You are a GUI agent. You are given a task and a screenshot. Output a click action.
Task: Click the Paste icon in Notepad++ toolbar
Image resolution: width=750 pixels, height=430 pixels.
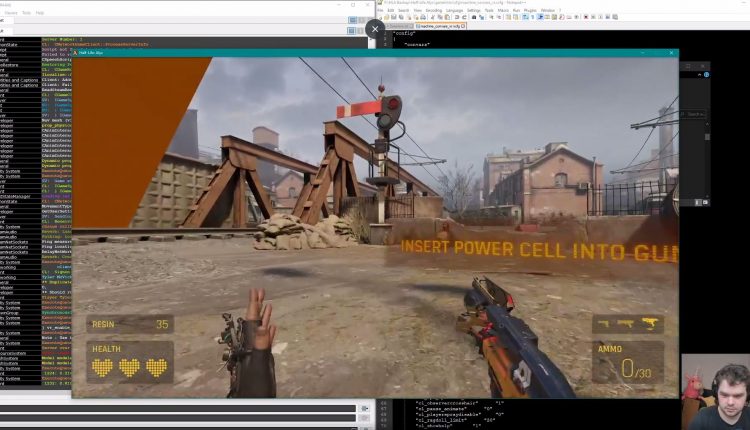coord(447,17)
